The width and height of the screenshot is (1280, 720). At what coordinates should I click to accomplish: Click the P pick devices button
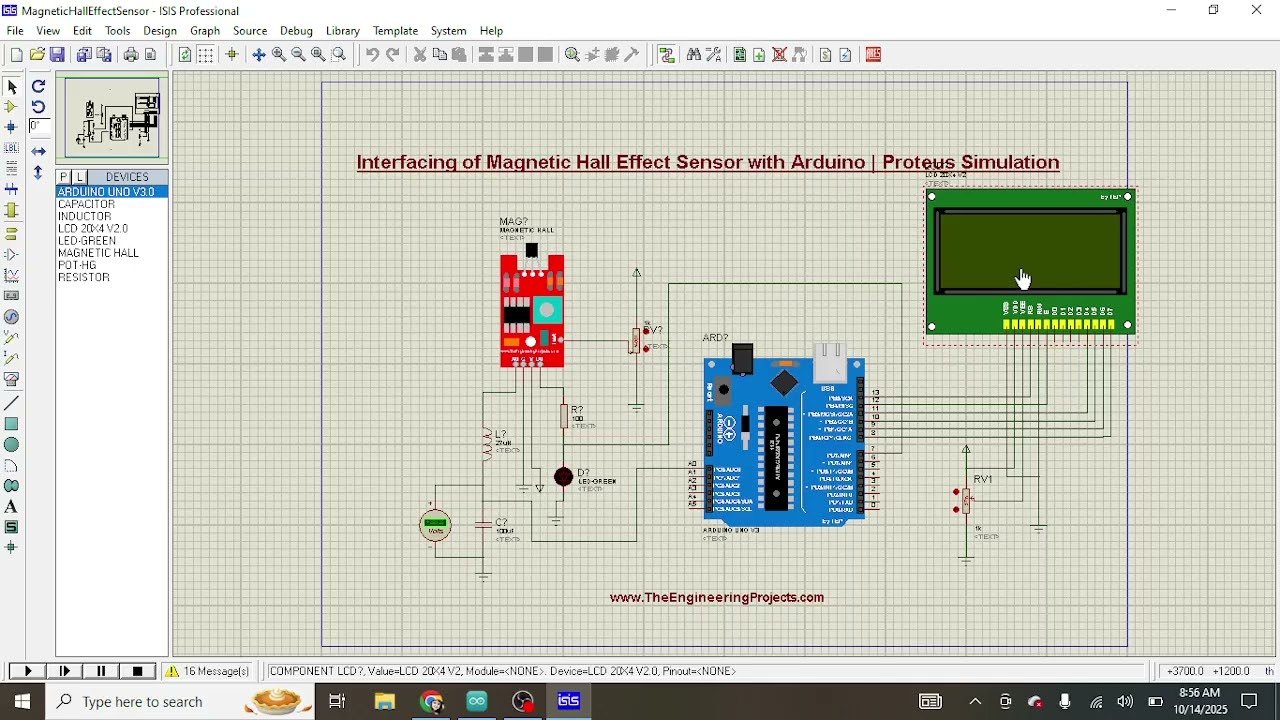tap(64, 177)
